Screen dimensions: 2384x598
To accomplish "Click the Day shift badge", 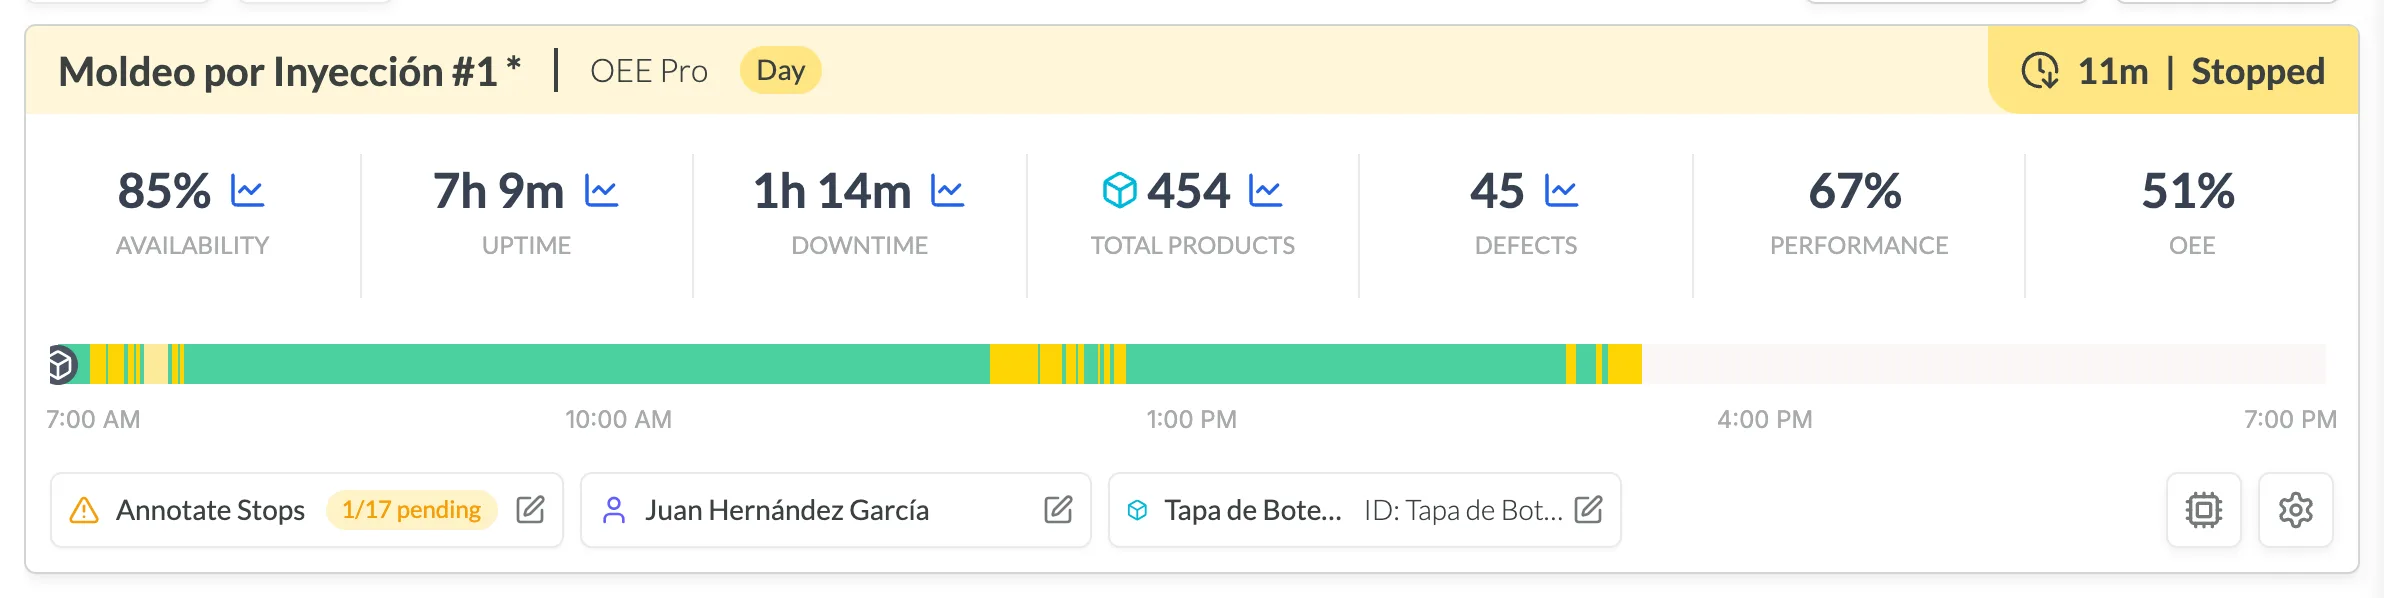I will click(780, 71).
